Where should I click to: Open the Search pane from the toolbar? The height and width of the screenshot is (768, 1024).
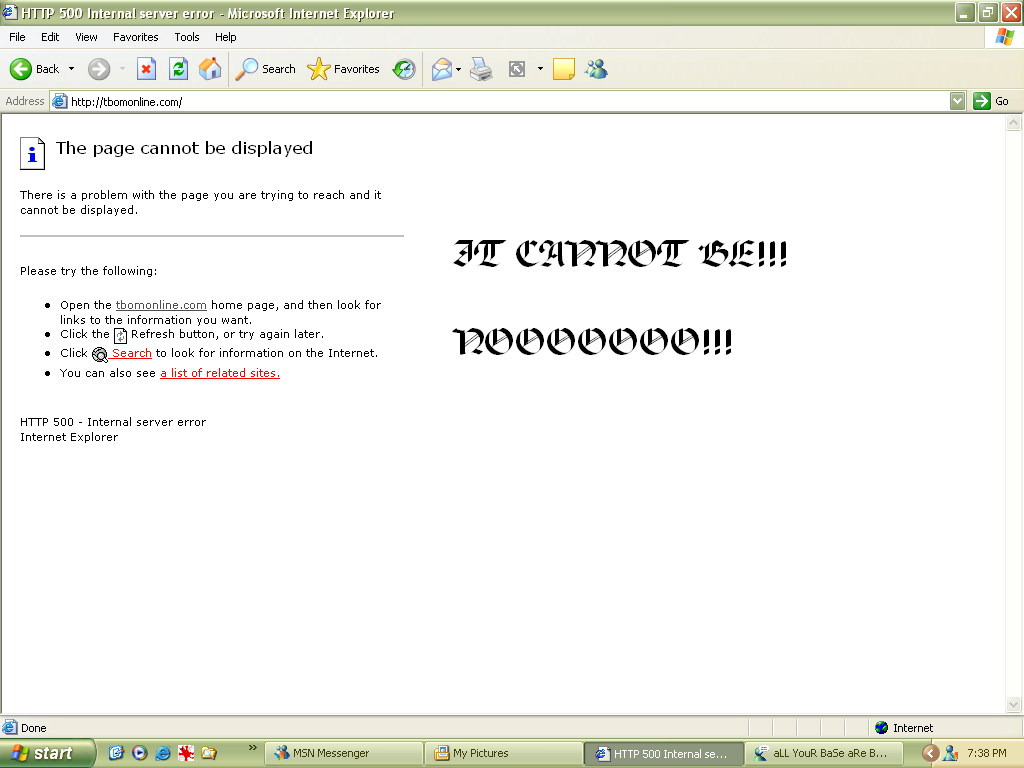265,69
